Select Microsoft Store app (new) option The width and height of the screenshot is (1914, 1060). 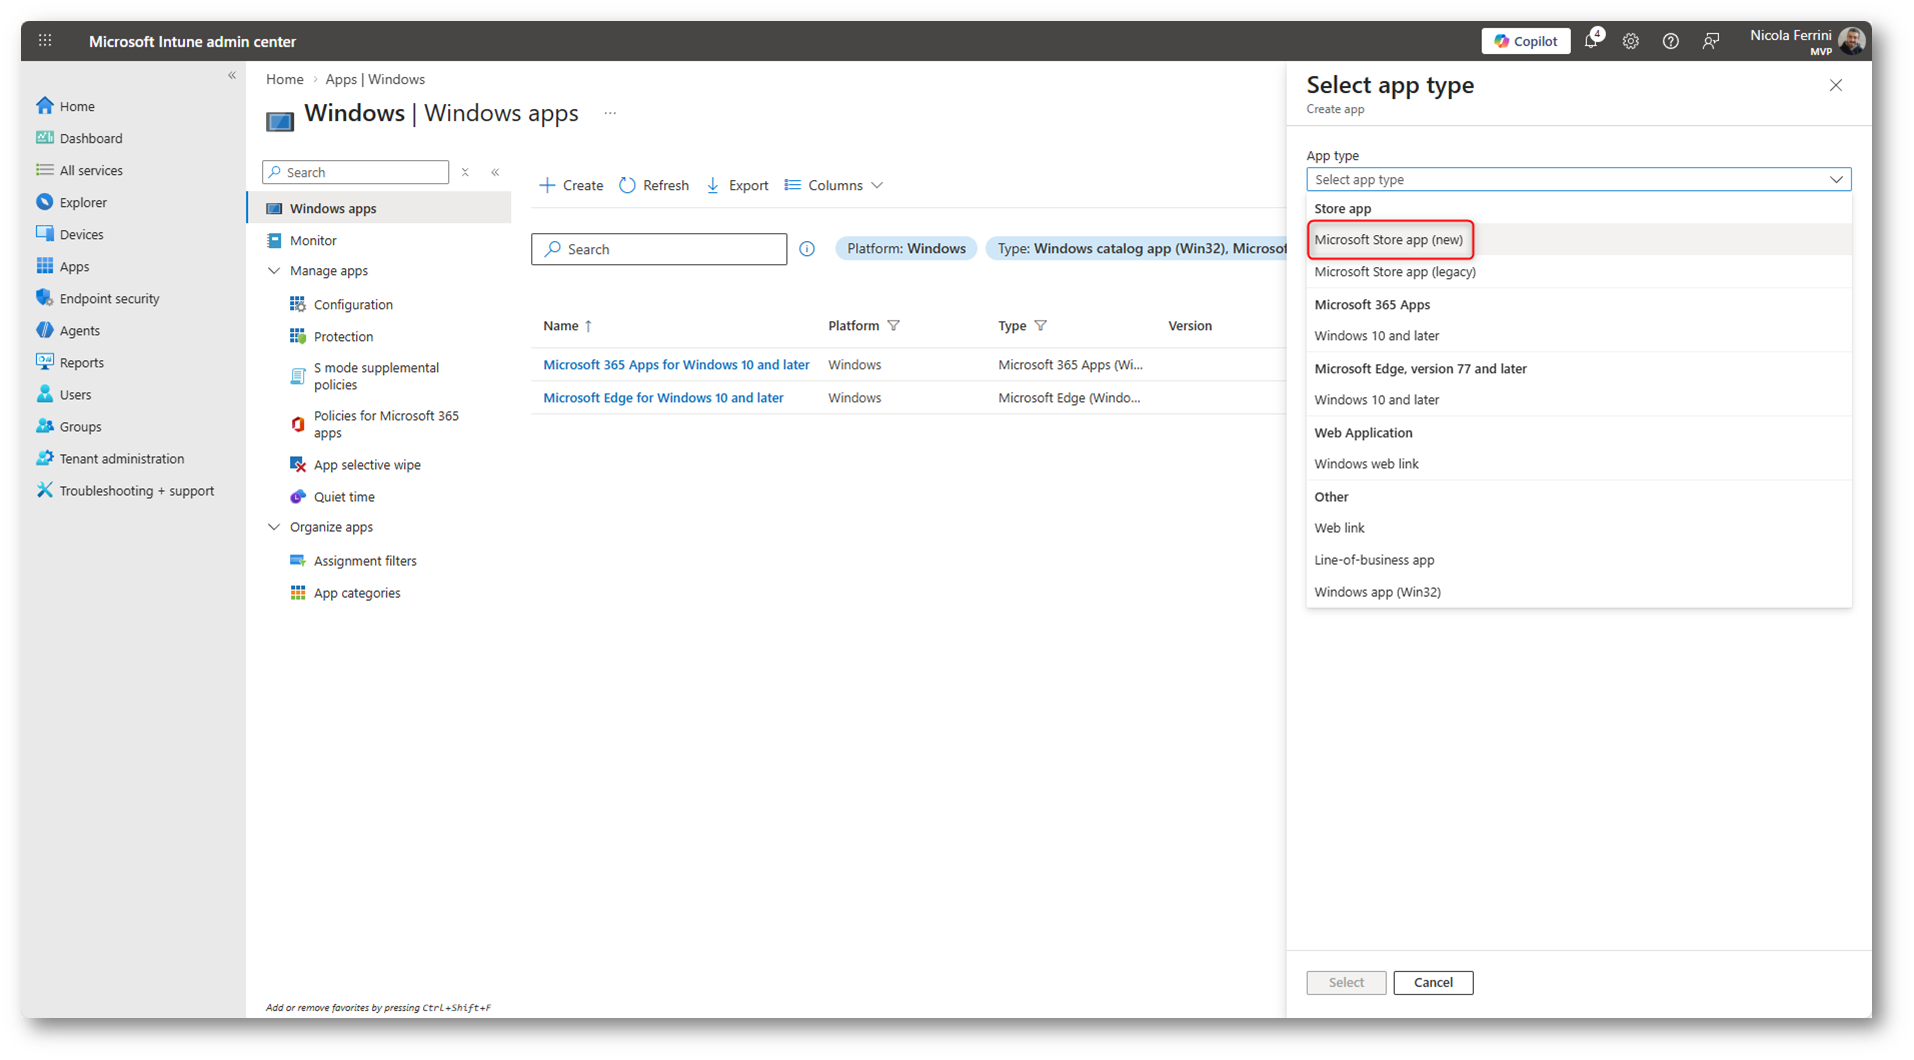pos(1388,240)
